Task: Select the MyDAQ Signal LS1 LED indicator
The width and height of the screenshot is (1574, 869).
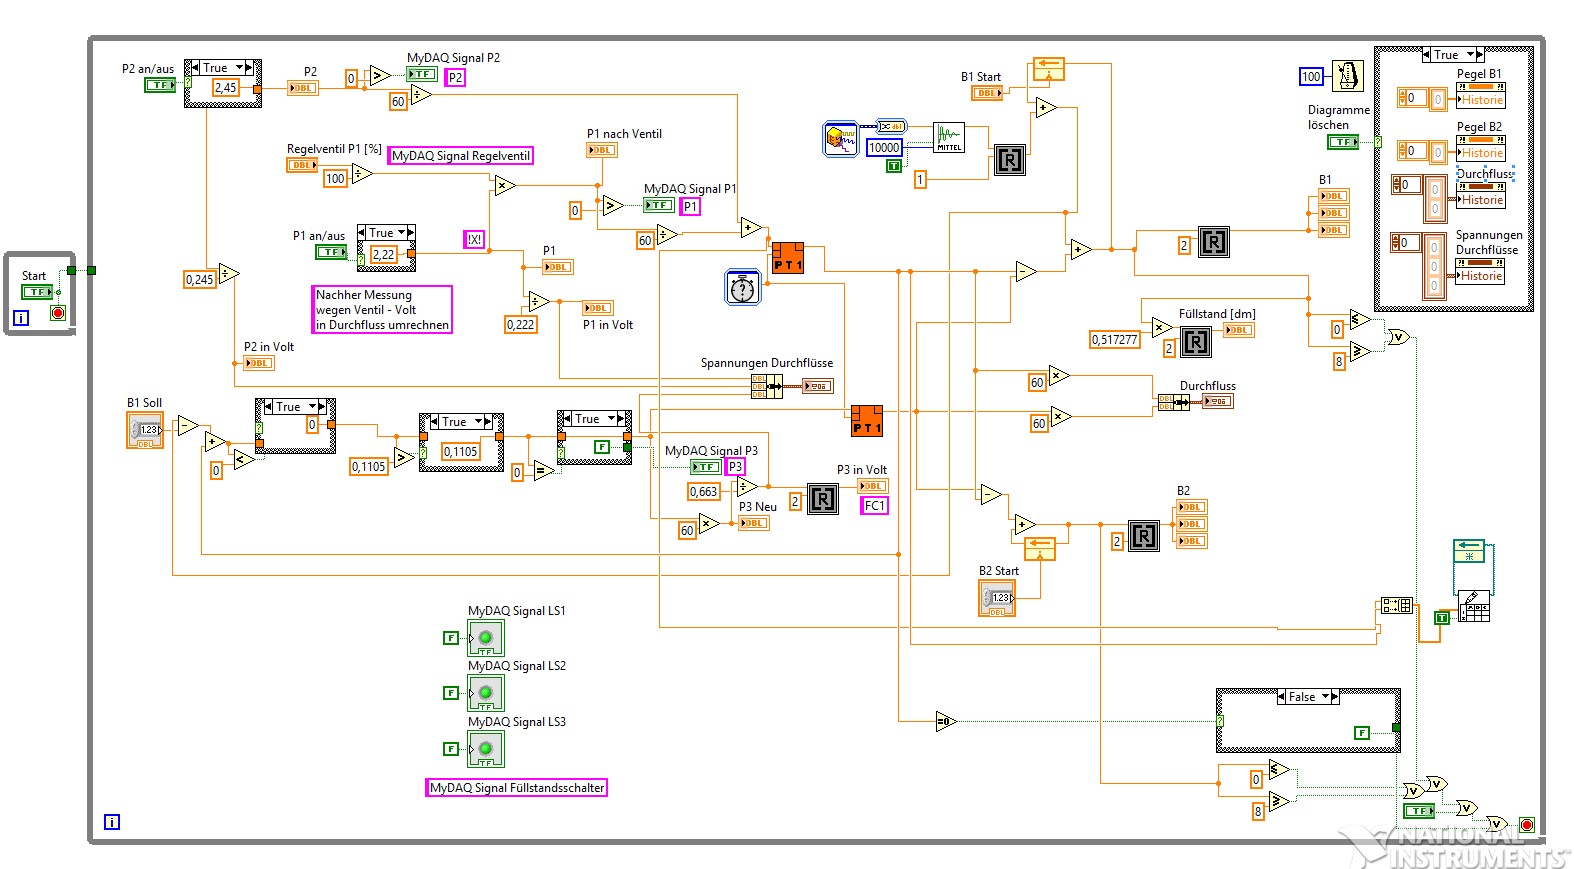Action: (485, 638)
